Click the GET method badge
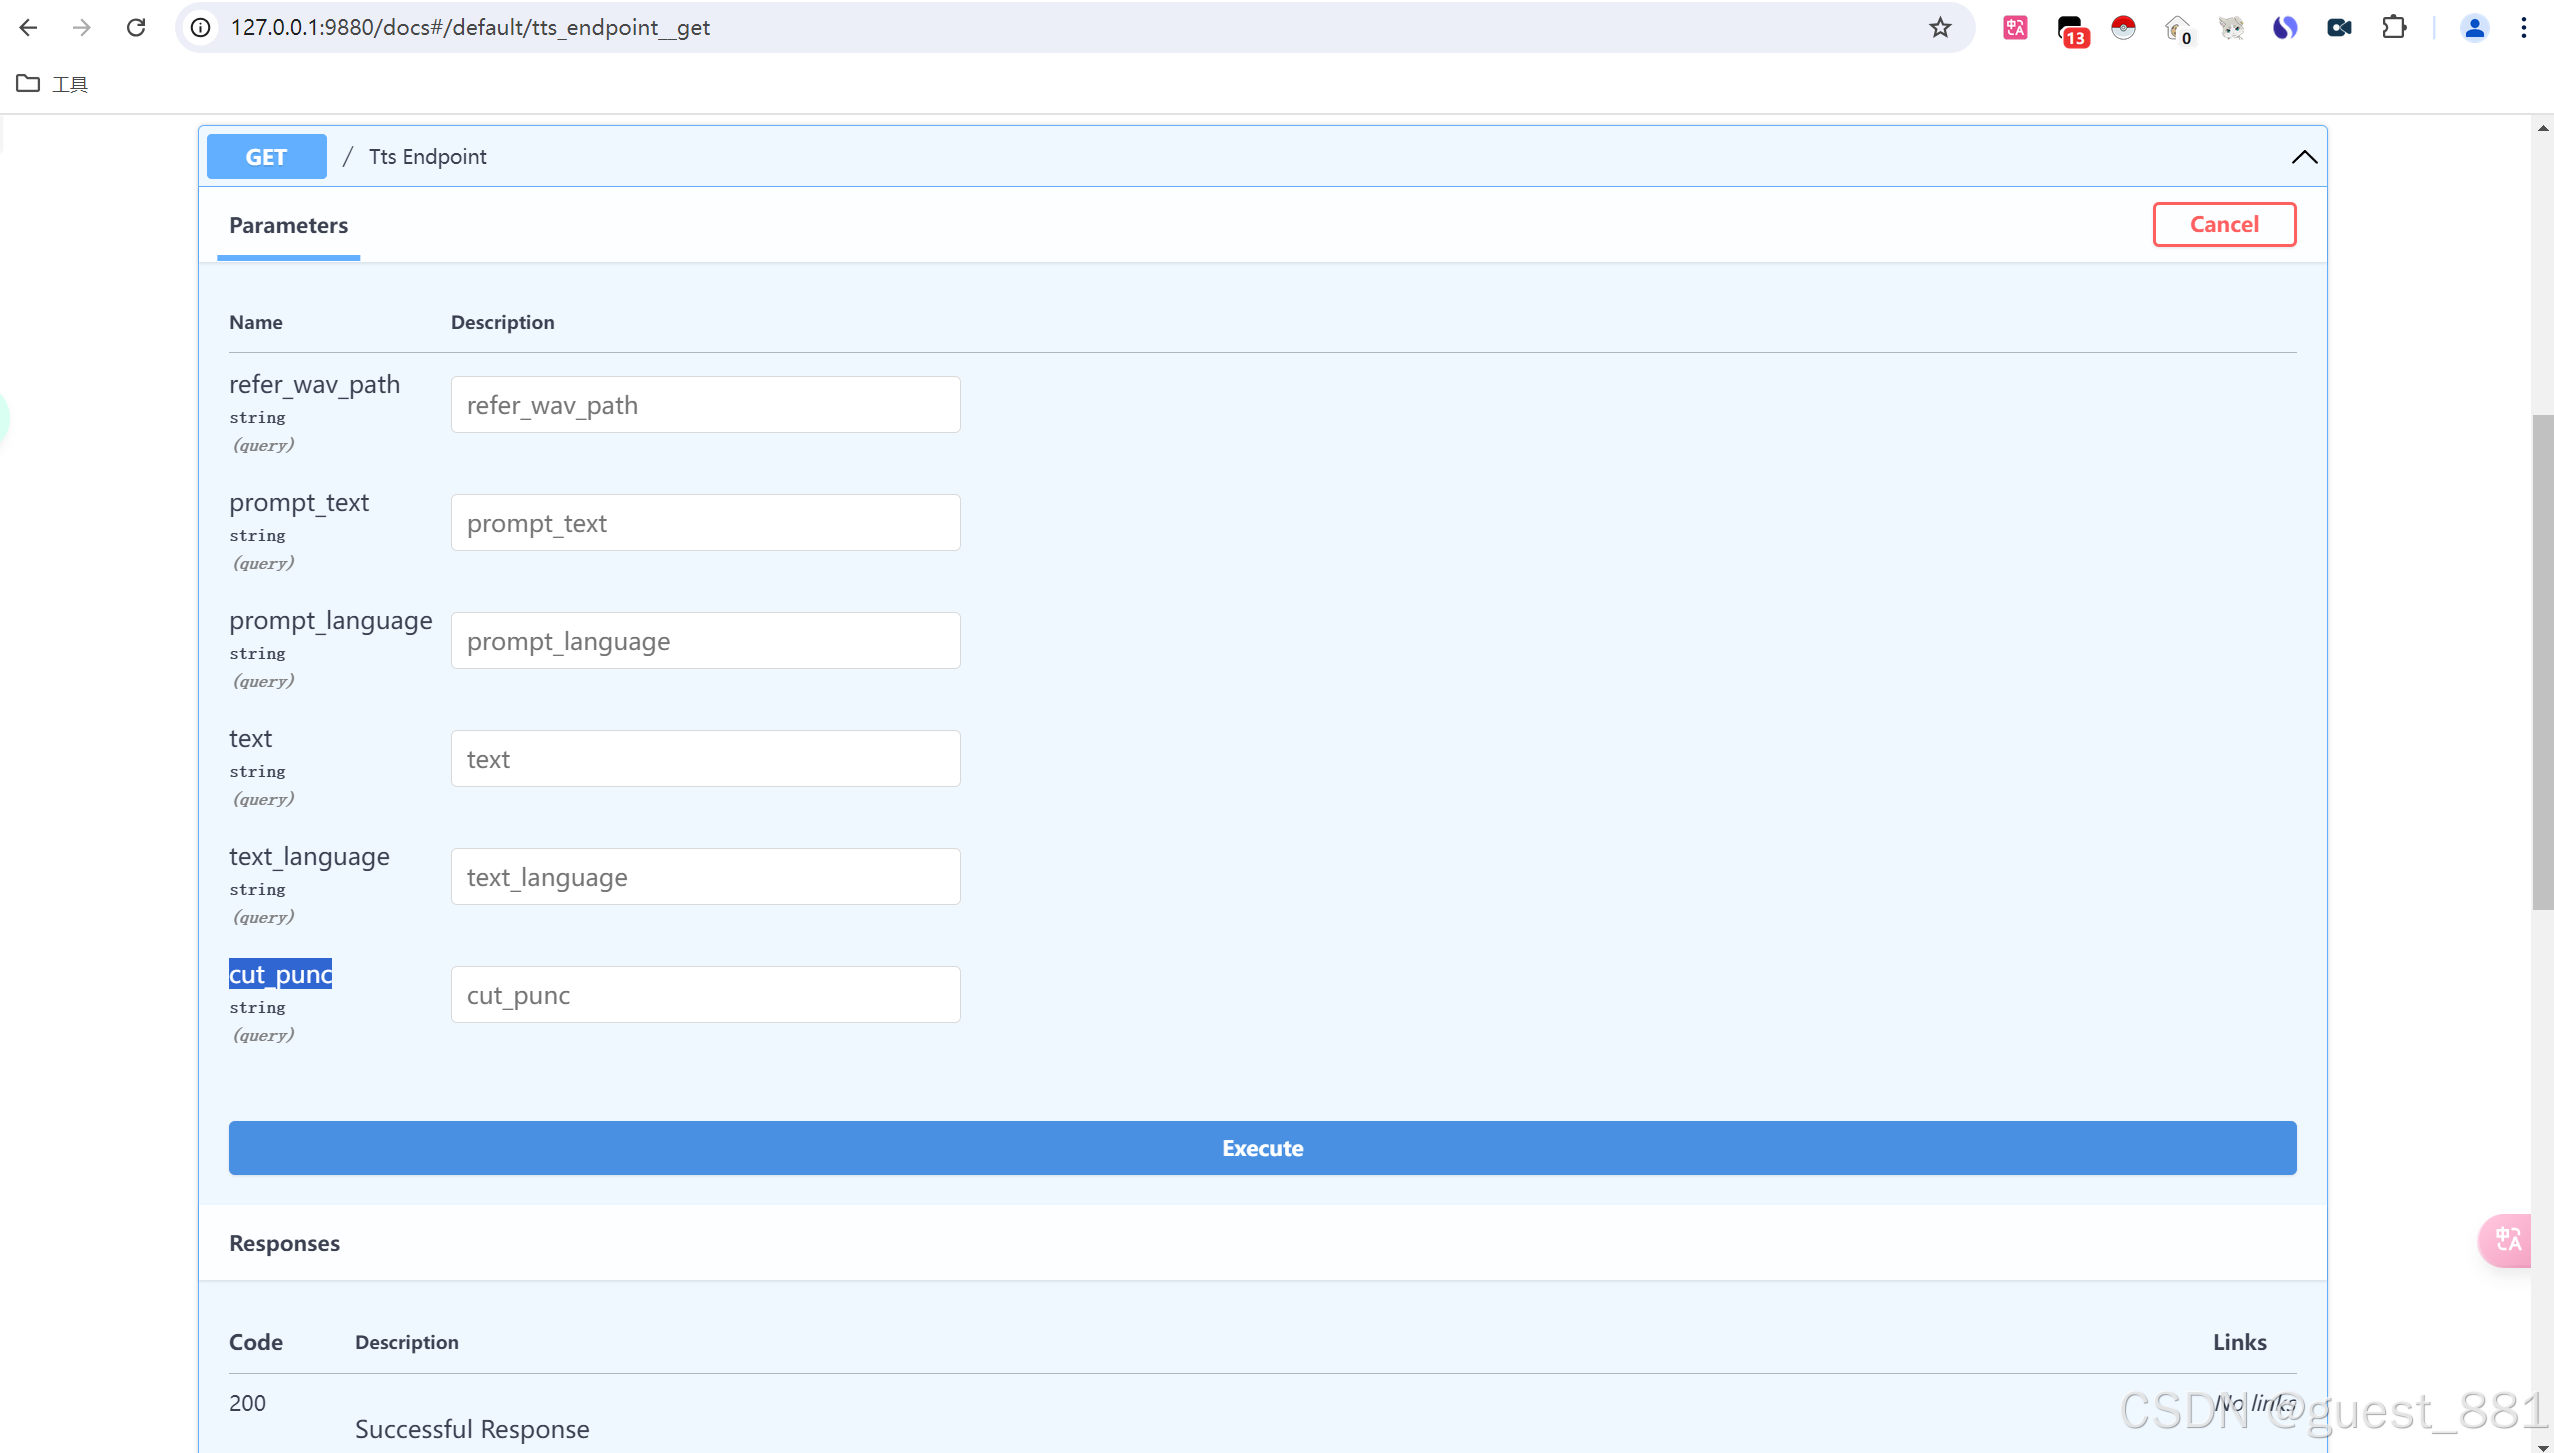Image resolution: width=2554 pixels, height=1453 pixels. pyautogui.click(x=266, y=157)
